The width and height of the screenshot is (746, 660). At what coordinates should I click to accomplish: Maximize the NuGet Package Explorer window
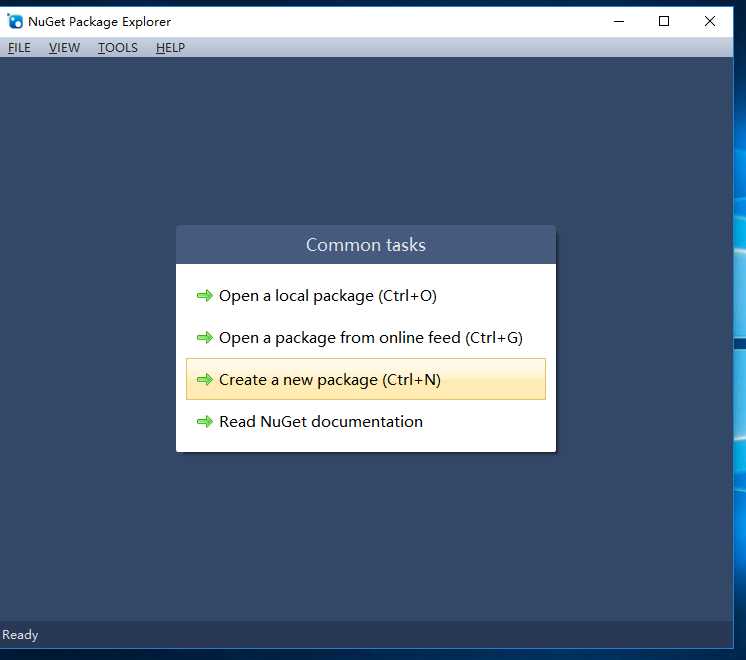point(664,21)
